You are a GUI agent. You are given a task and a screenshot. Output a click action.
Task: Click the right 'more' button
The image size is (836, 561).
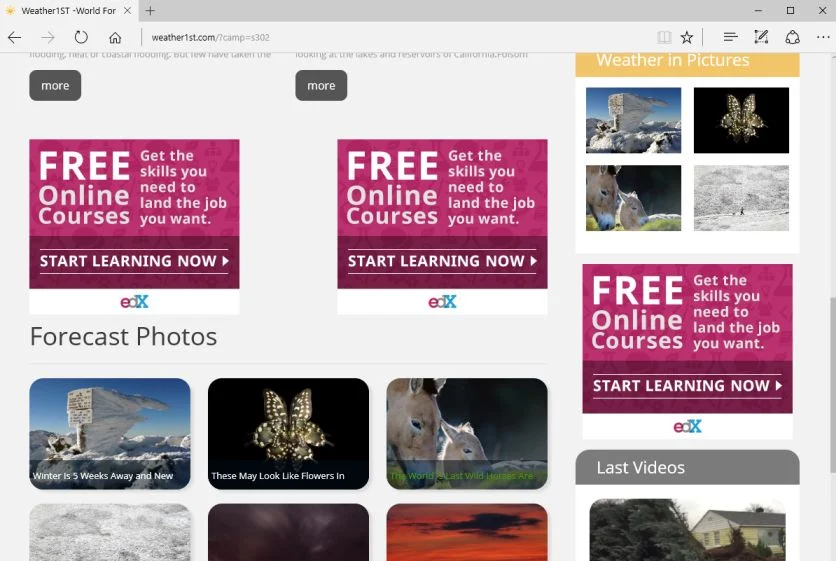pos(321,85)
